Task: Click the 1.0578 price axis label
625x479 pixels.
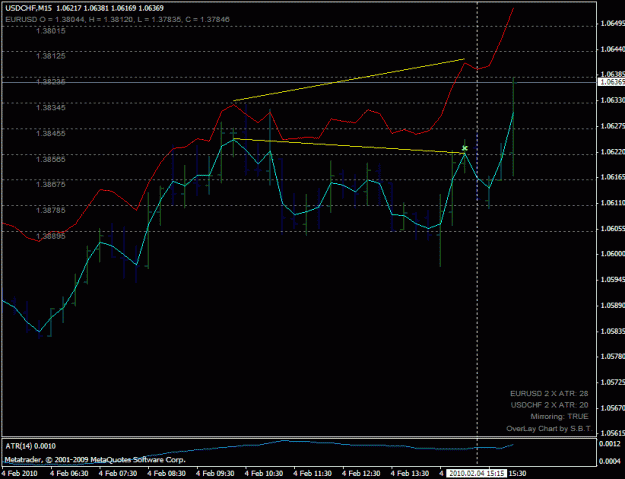Action: click(x=612, y=356)
